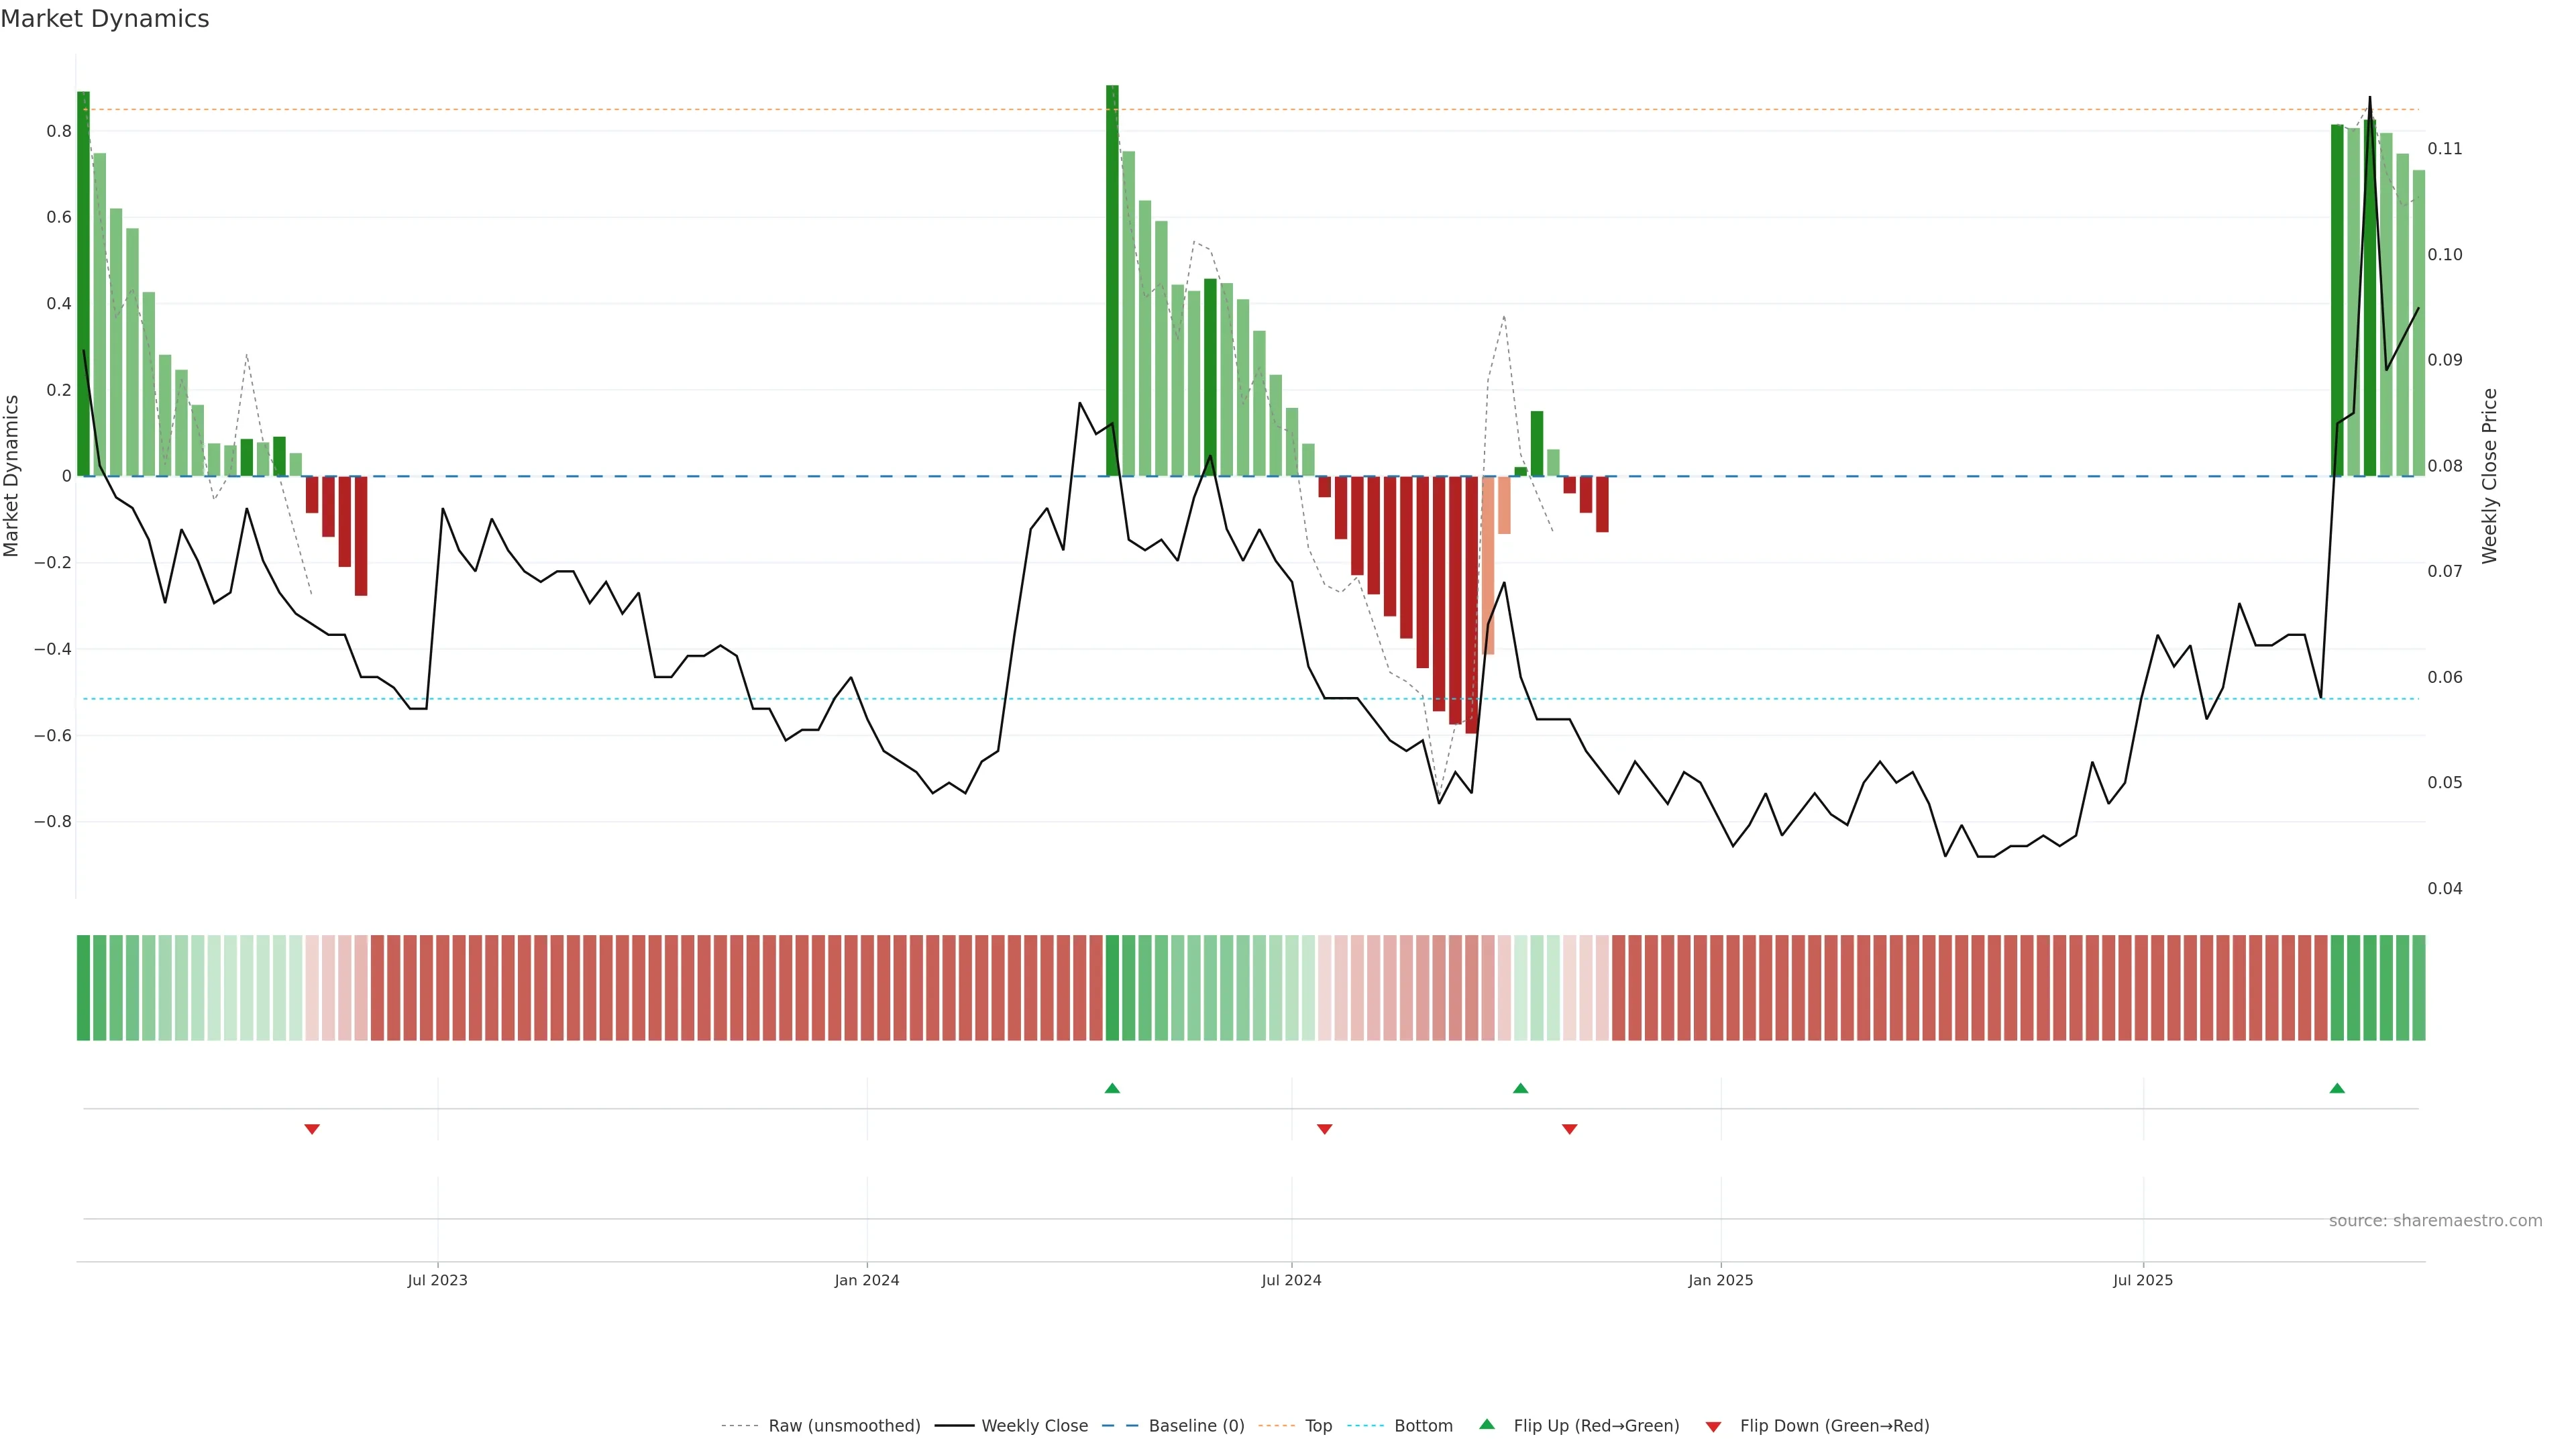
Task: Toggle the Bottom legend entry
Action: pyautogui.click(x=1423, y=1425)
